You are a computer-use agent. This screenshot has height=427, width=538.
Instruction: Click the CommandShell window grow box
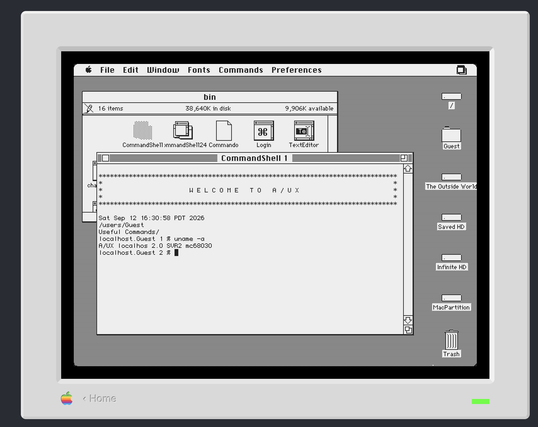[x=408, y=330]
